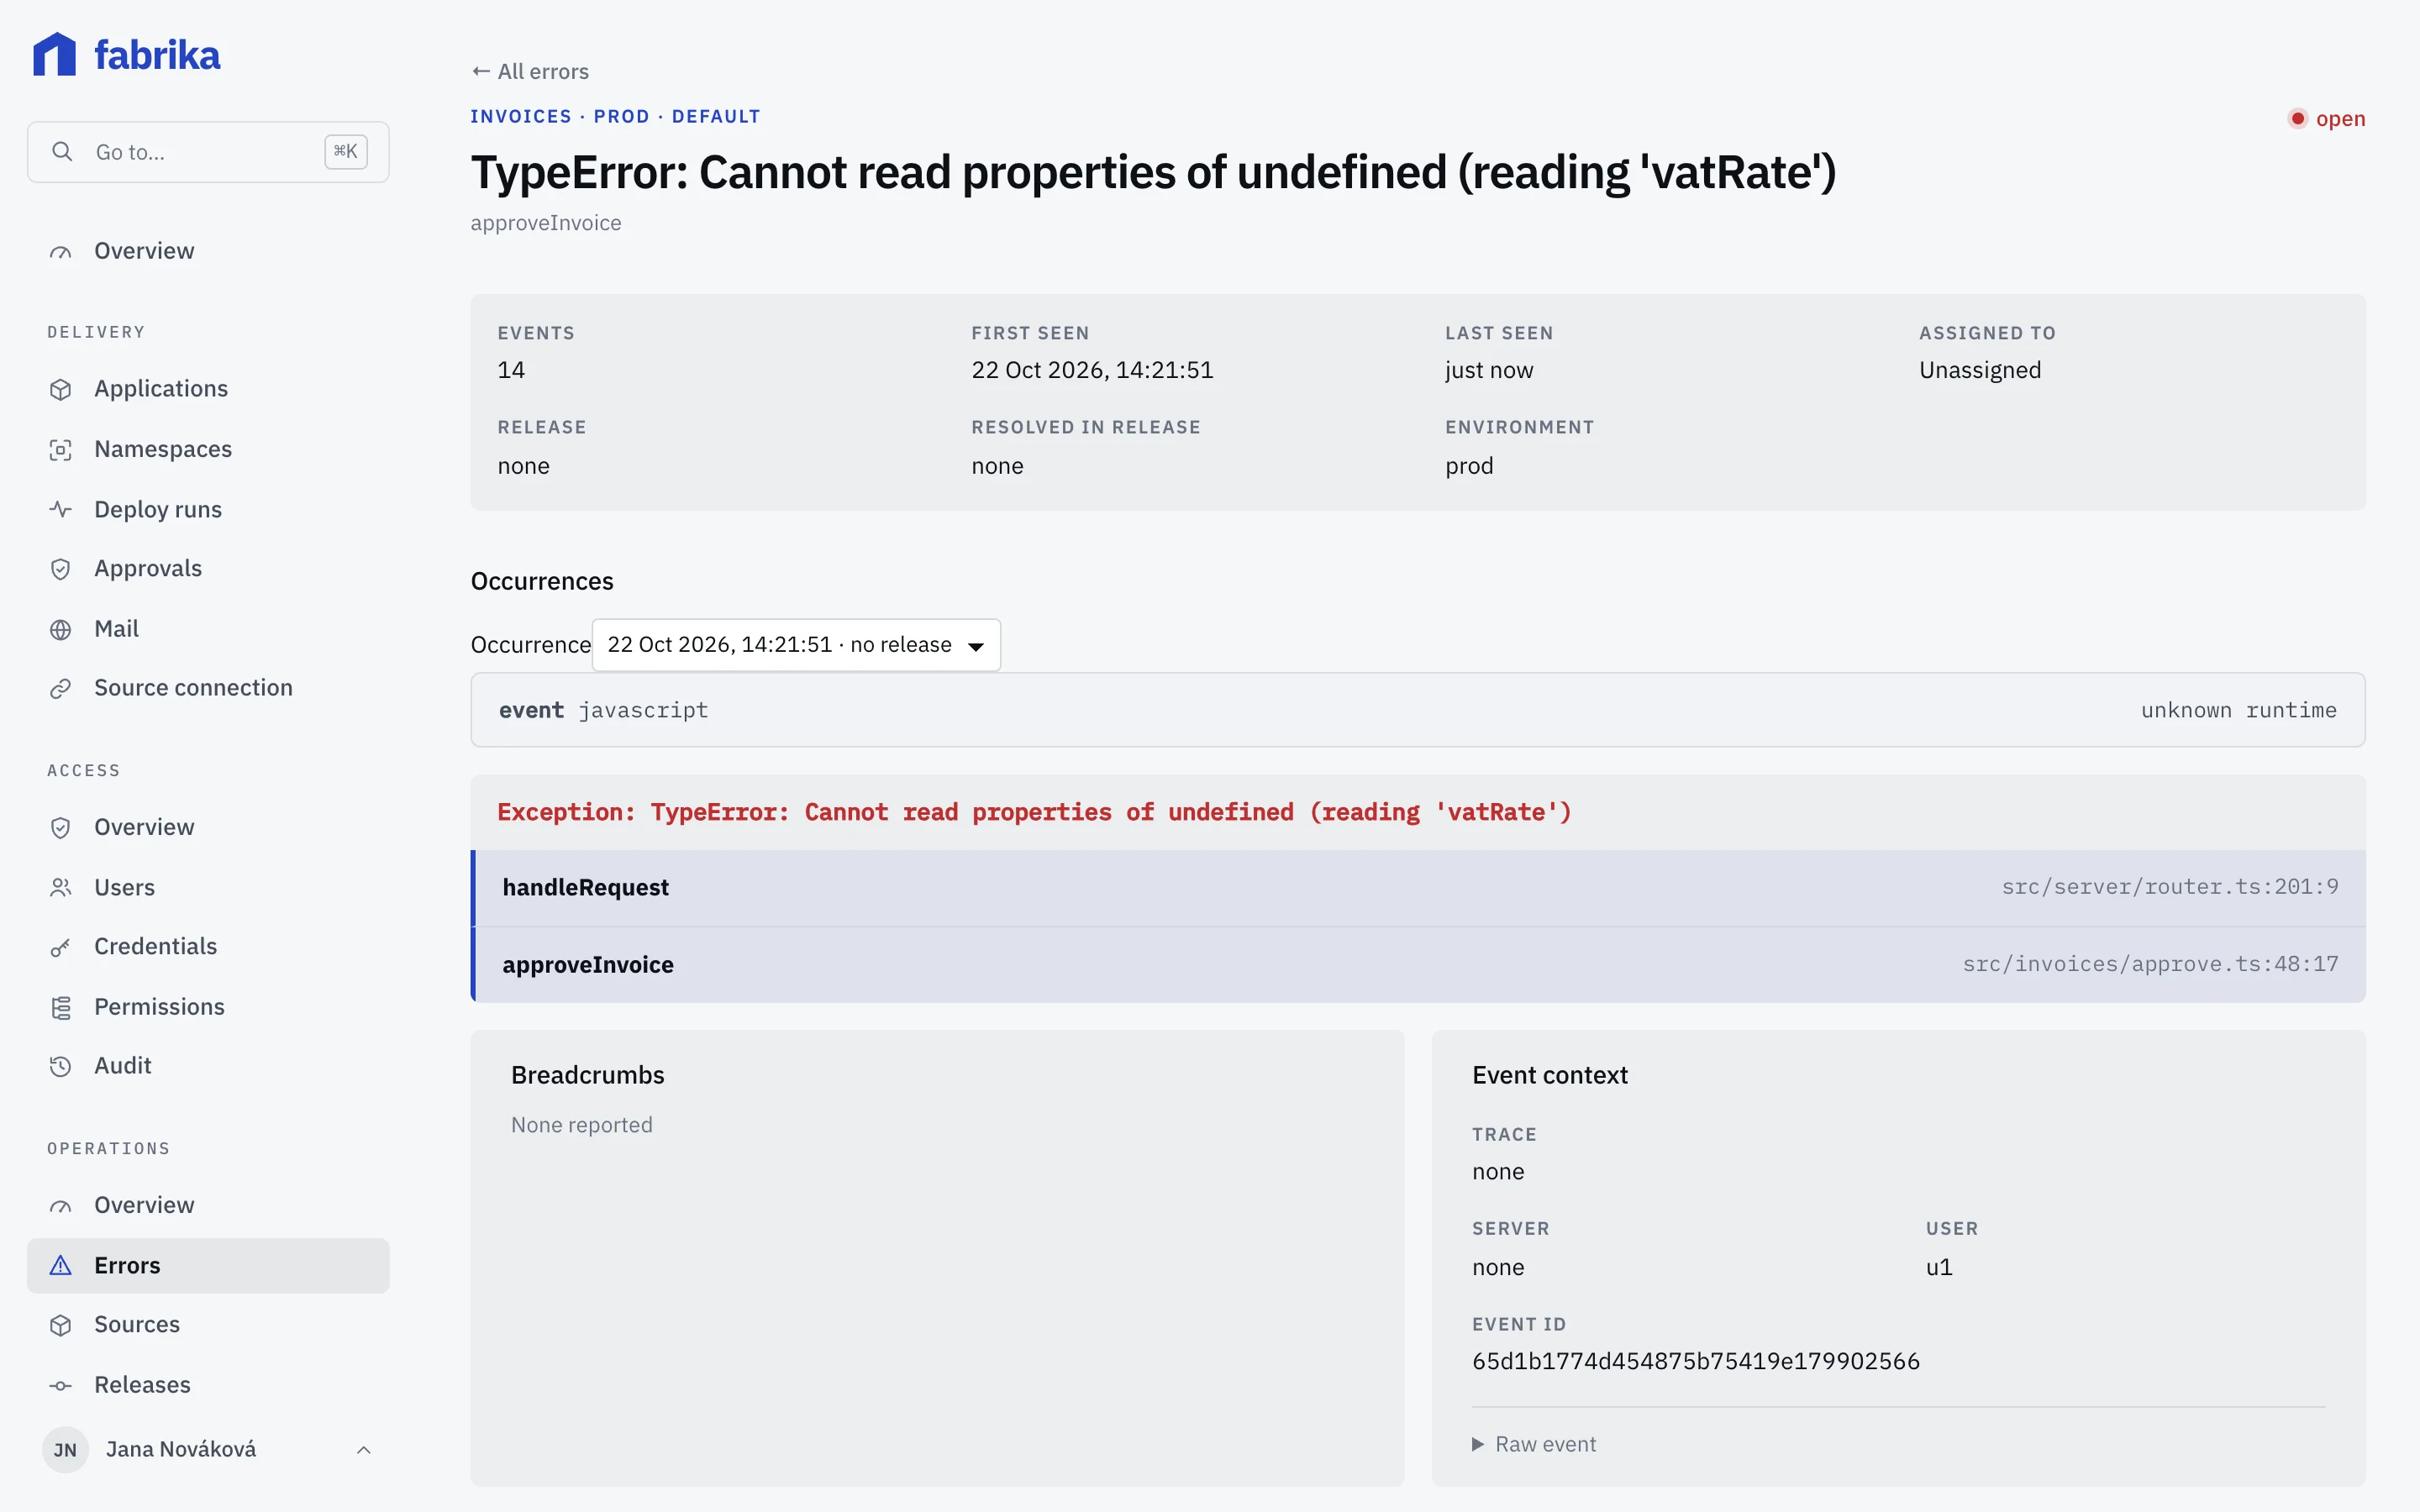Open the Occurrence dropdown selector
This screenshot has height=1512, width=2420.
pos(796,645)
